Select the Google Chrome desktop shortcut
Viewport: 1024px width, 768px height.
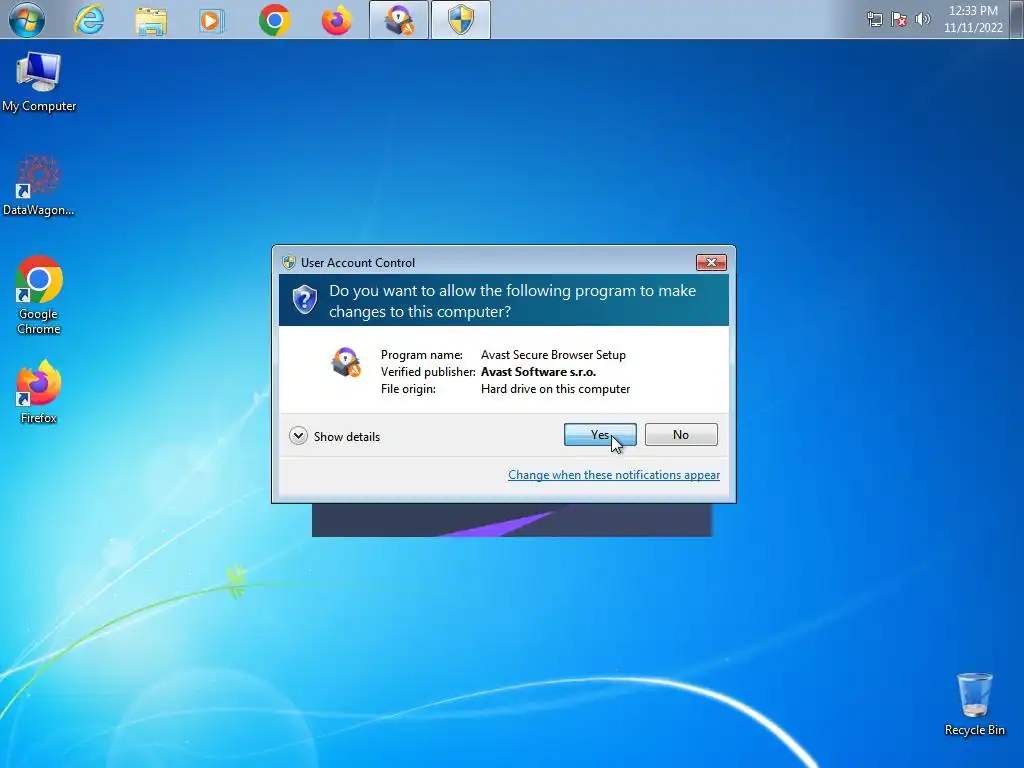click(39, 295)
